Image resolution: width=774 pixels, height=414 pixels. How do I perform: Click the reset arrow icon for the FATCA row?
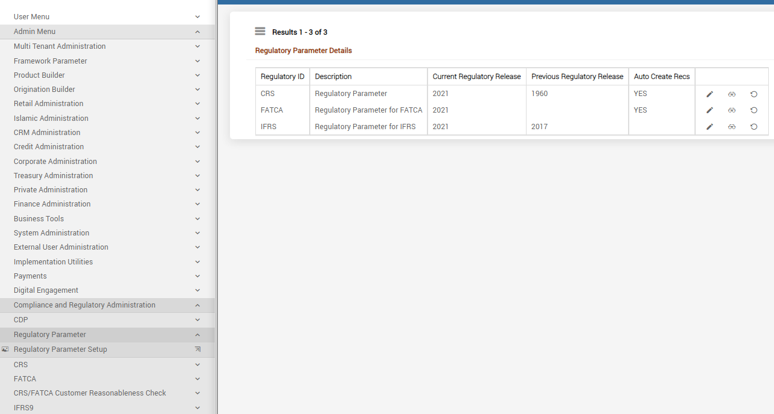click(754, 111)
